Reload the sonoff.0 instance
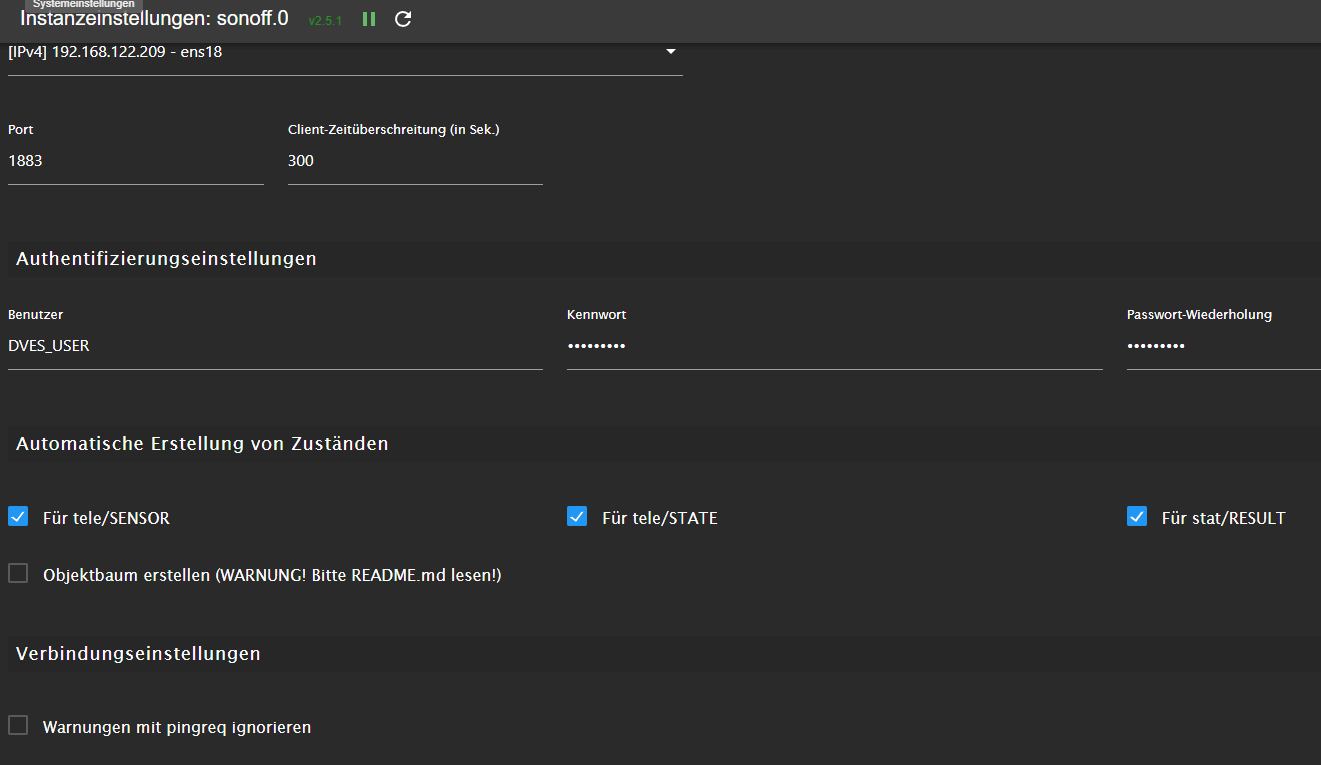Image resolution: width=1321 pixels, height=765 pixels. coord(403,19)
